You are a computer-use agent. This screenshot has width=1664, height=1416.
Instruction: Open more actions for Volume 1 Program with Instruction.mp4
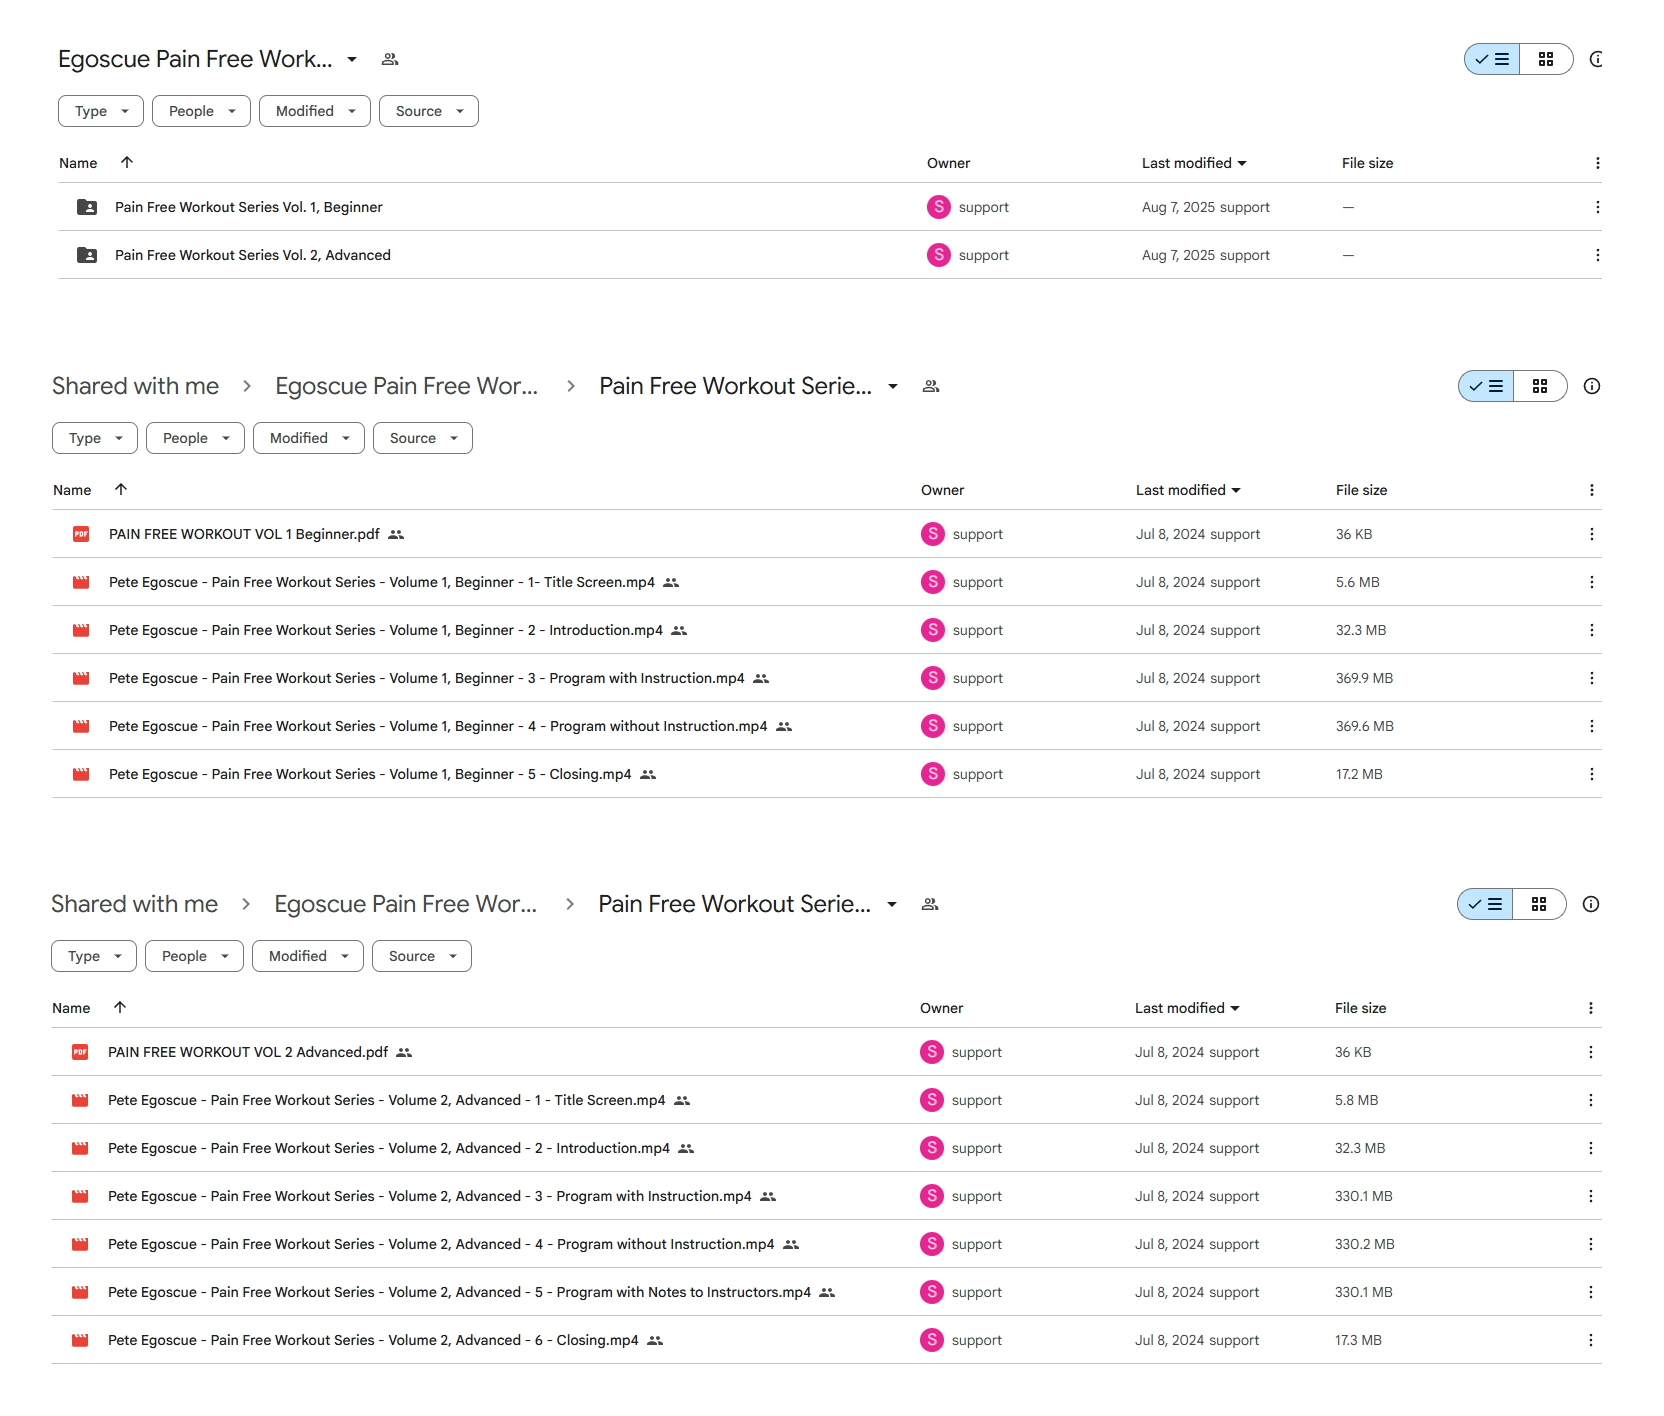1591,678
